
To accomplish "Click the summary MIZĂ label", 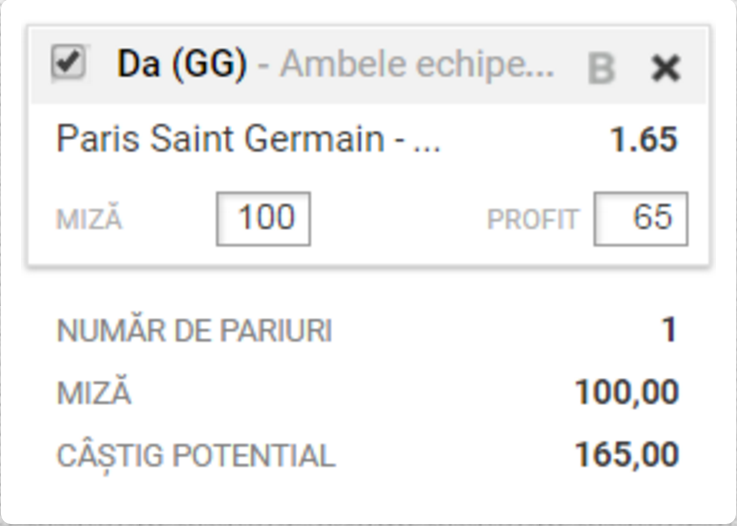I will [94, 392].
